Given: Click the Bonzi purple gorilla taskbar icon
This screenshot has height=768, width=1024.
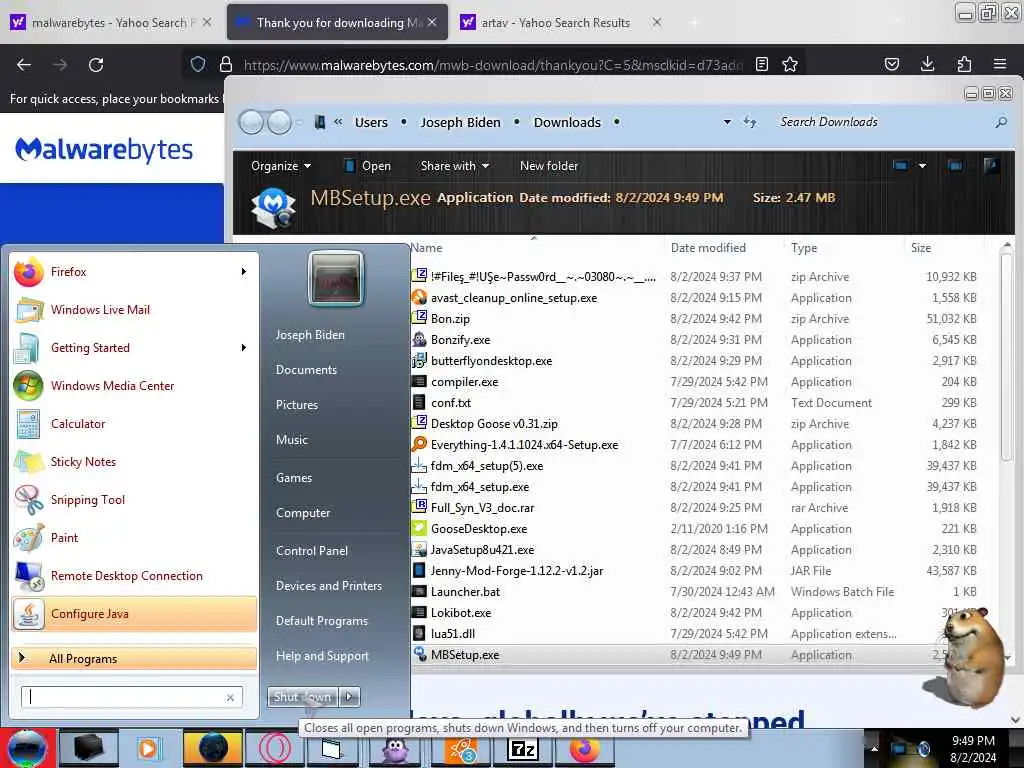Looking at the screenshot, I should [396, 748].
